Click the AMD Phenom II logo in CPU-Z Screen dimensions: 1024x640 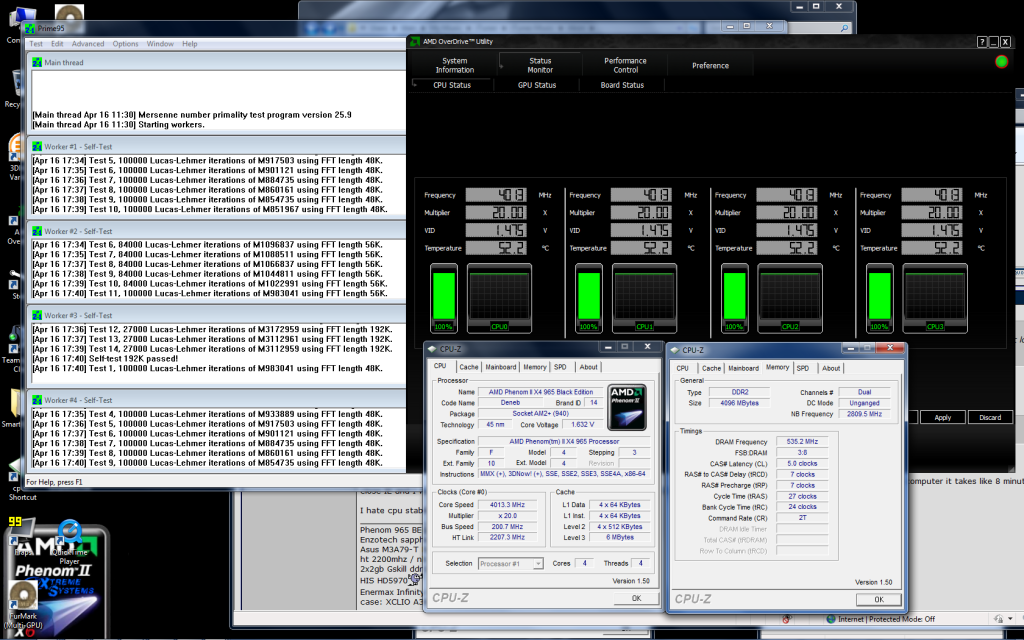pos(627,407)
